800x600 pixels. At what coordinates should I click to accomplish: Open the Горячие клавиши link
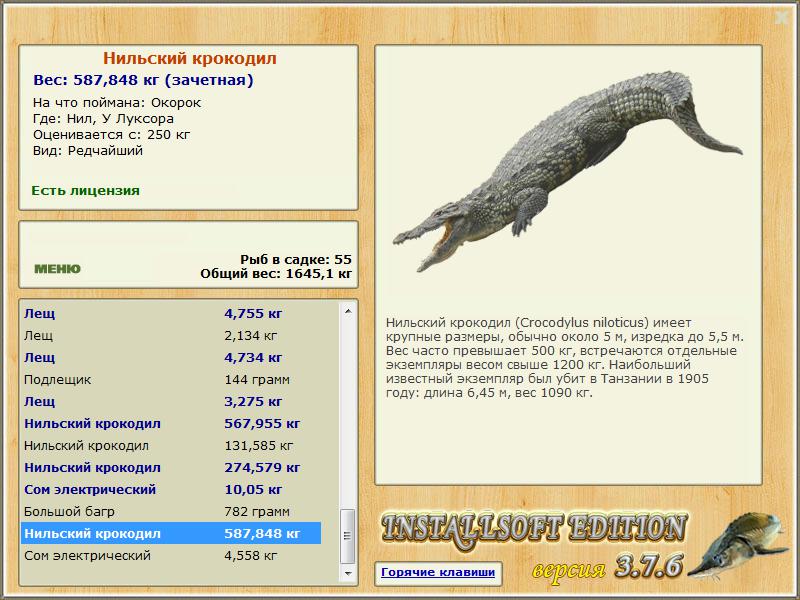pos(438,572)
